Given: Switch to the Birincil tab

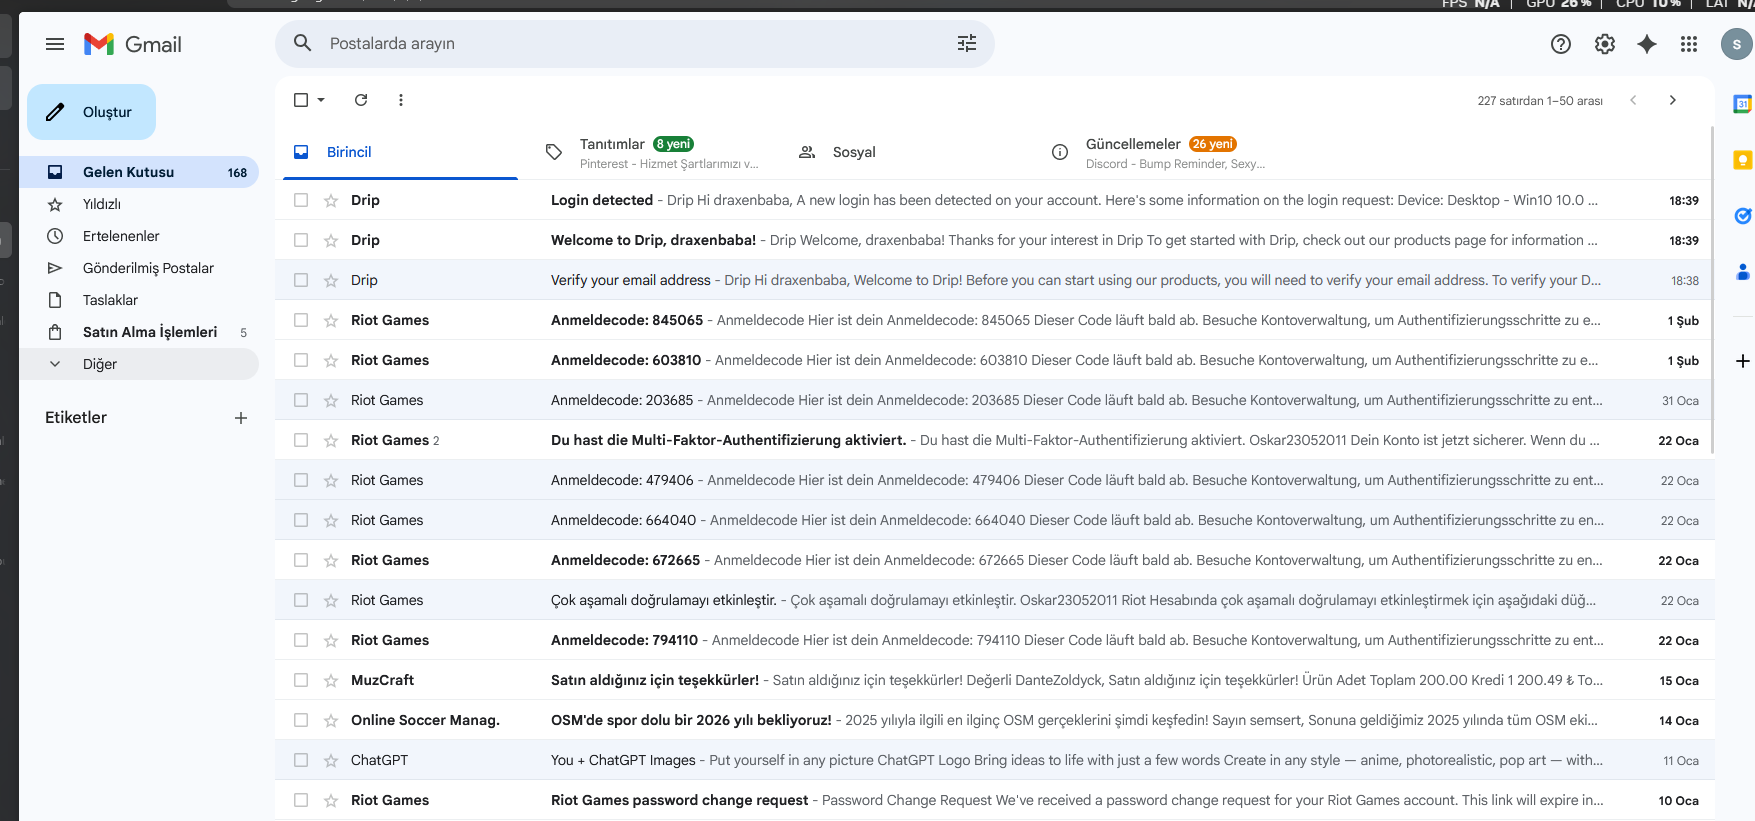Looking at the screenshot, I should pyautogui.click(x=400, y=152).
